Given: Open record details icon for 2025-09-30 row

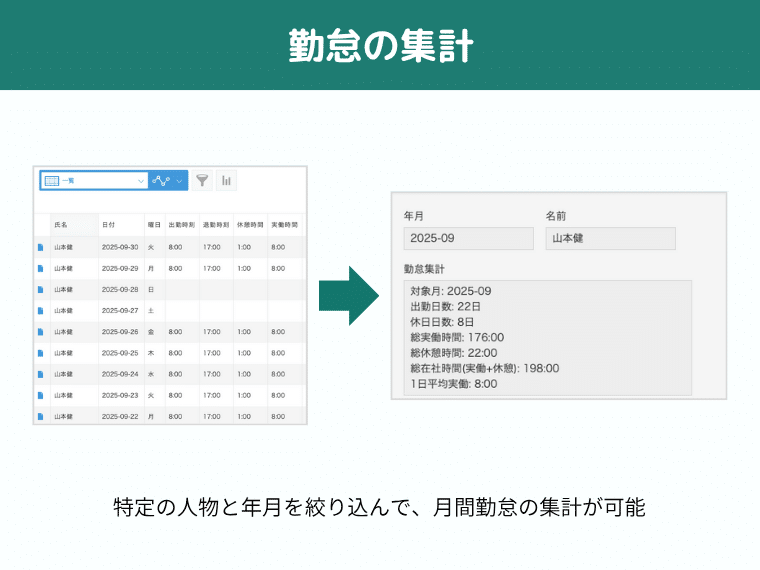Looking at the screenshot, I should pos(41,247).
